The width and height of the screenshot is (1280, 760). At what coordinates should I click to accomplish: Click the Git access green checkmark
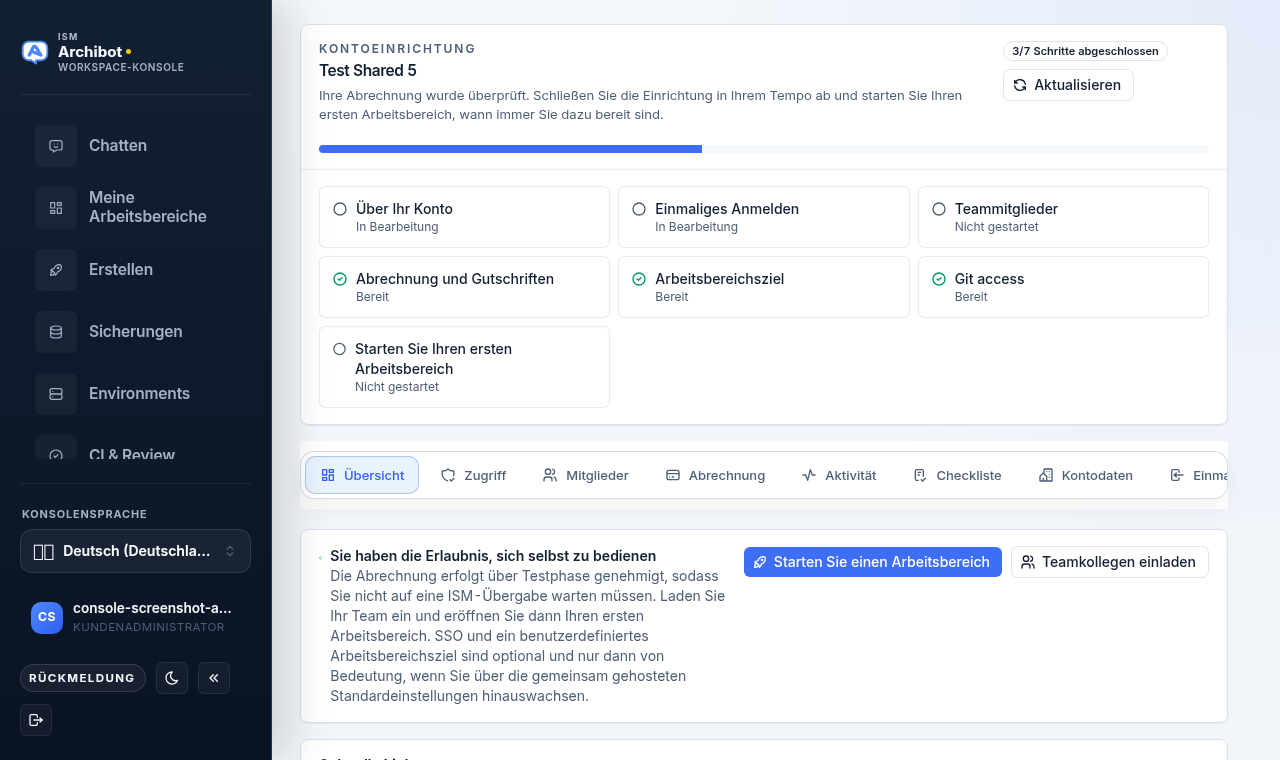939,279
